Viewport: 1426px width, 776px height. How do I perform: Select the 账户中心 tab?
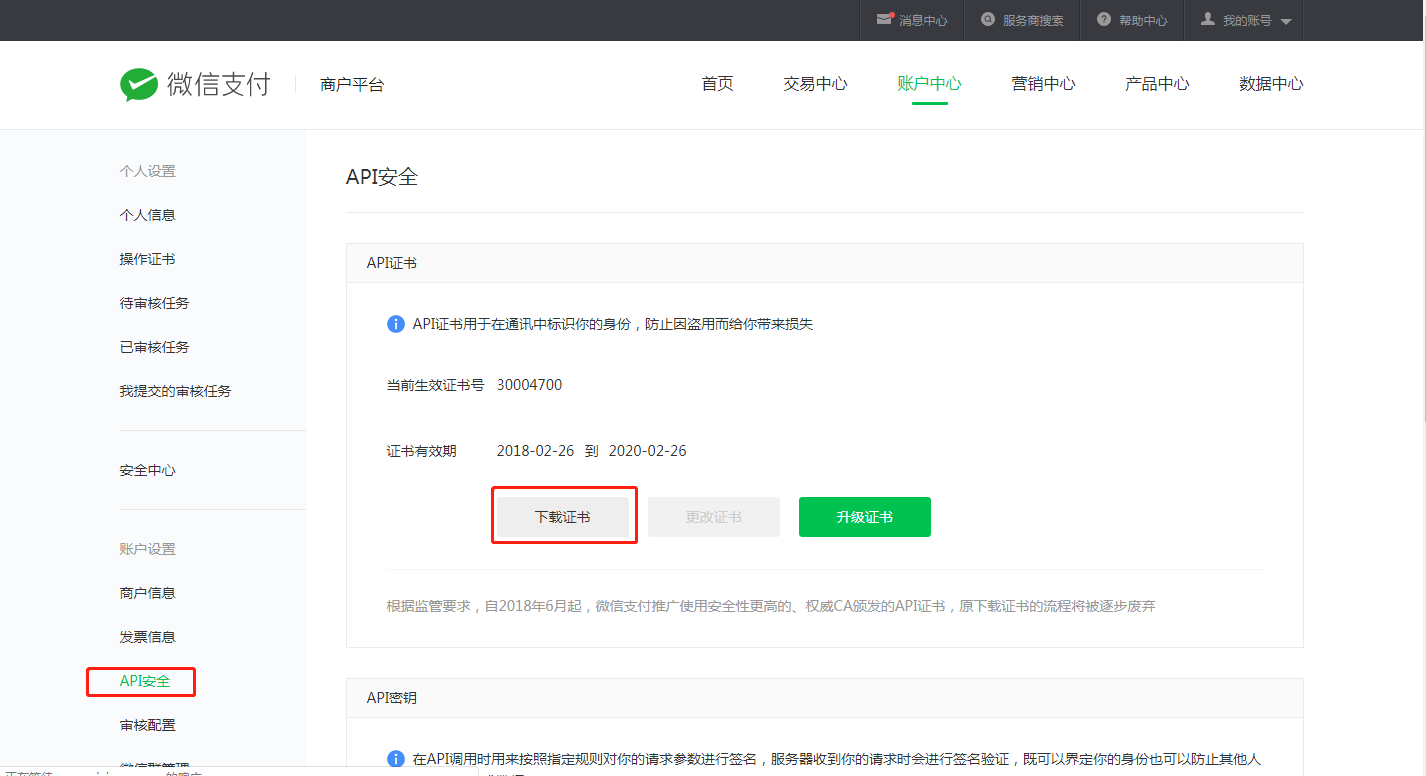929,84
